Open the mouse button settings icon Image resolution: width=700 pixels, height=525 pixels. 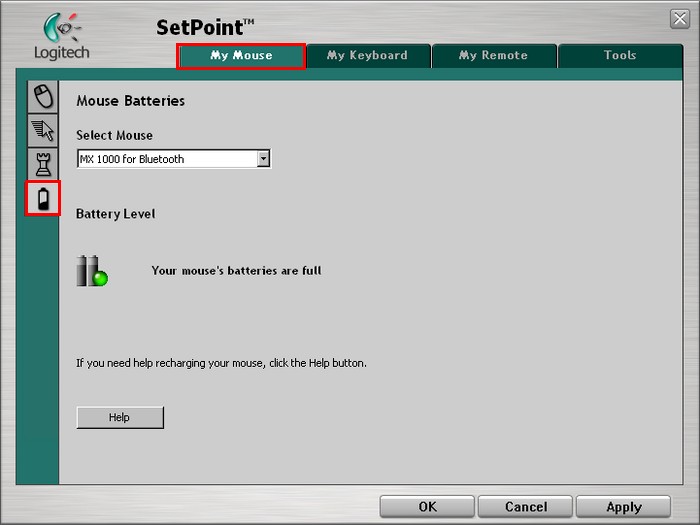pyautogui.click(x=43, y=96)
